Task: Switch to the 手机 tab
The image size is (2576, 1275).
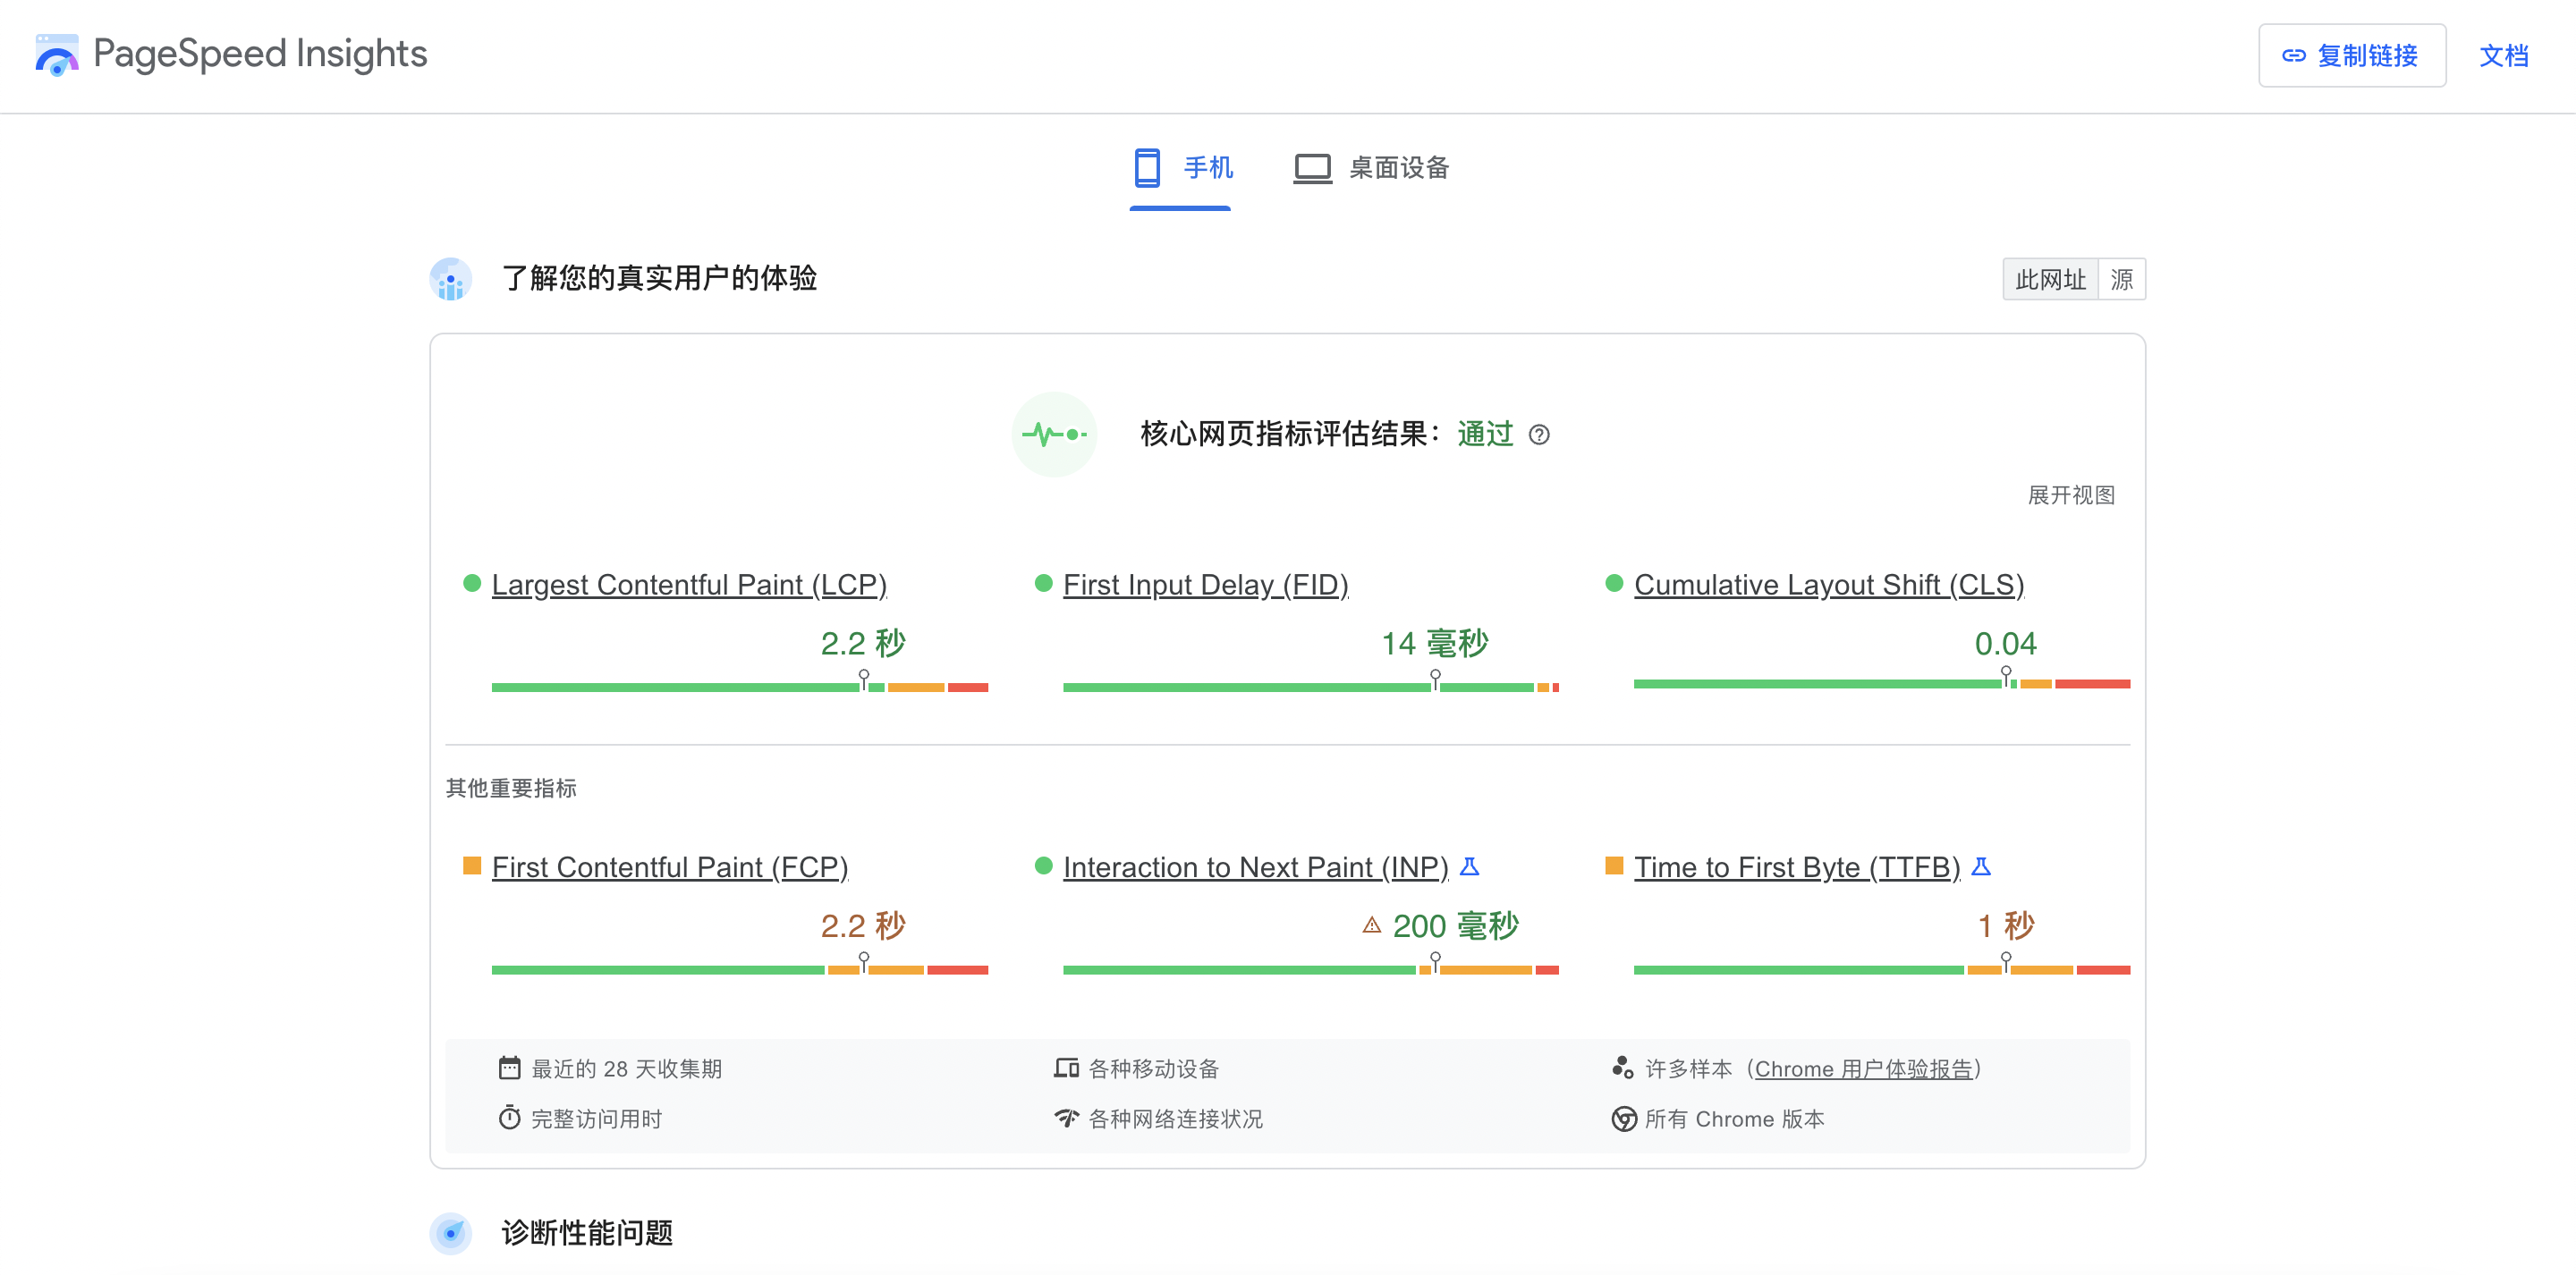Action: [1182, 167]
